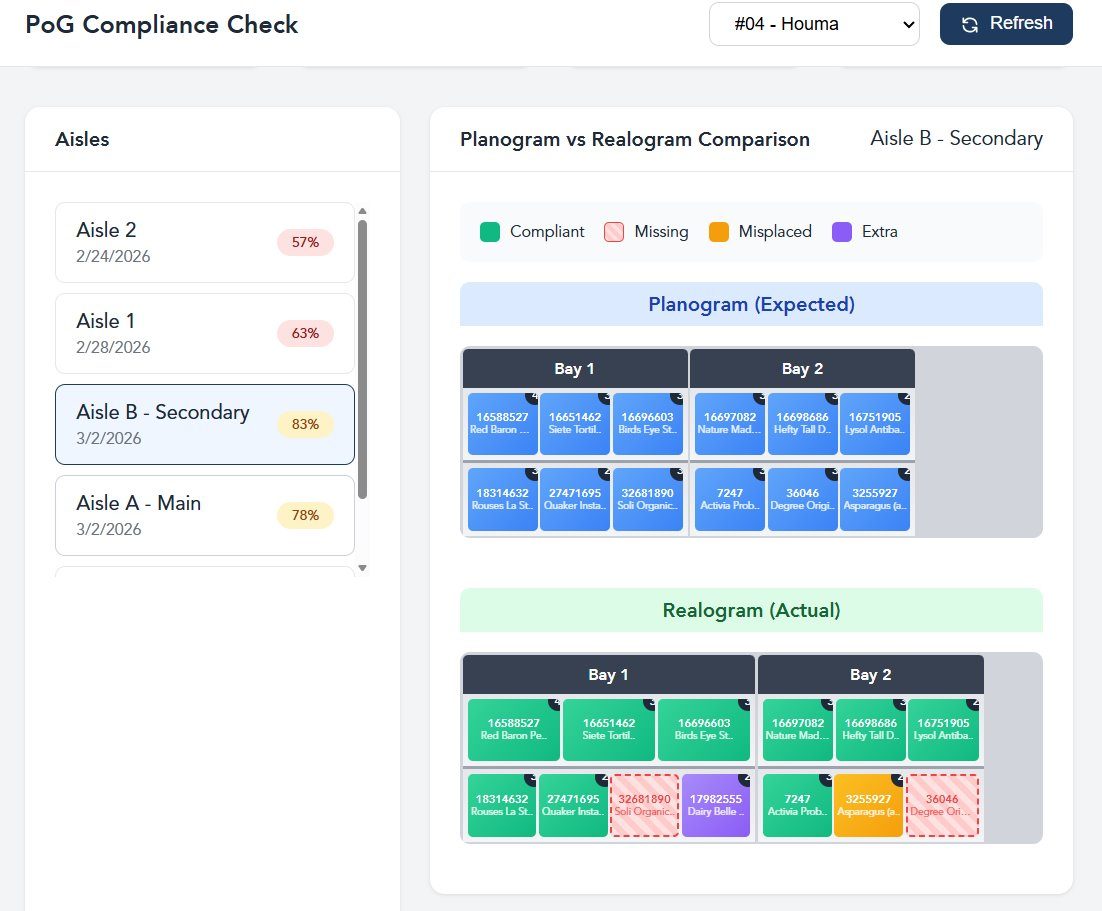Click the Extra legend swatch icon

point(841,231)
